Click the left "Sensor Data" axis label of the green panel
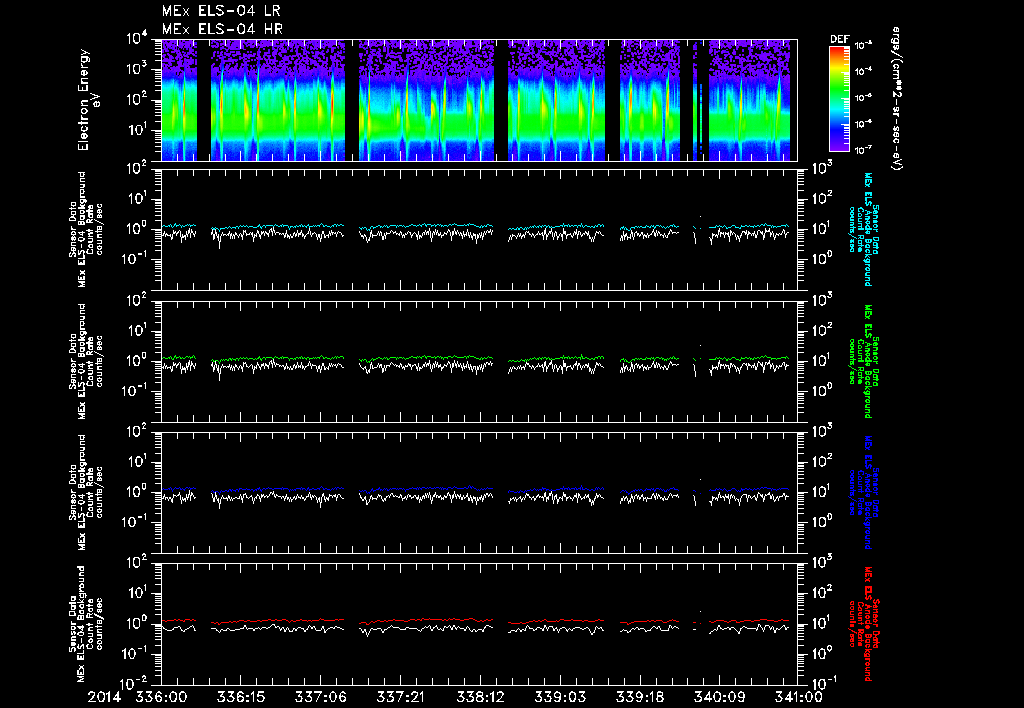The width and height of the screenshot is (1024, 708). click(72, 361)
